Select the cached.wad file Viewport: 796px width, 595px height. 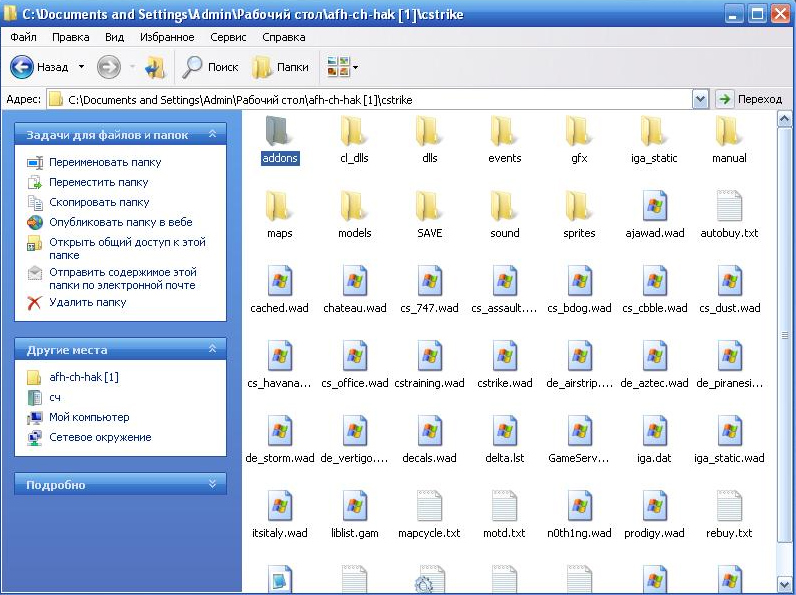point(279,288)
